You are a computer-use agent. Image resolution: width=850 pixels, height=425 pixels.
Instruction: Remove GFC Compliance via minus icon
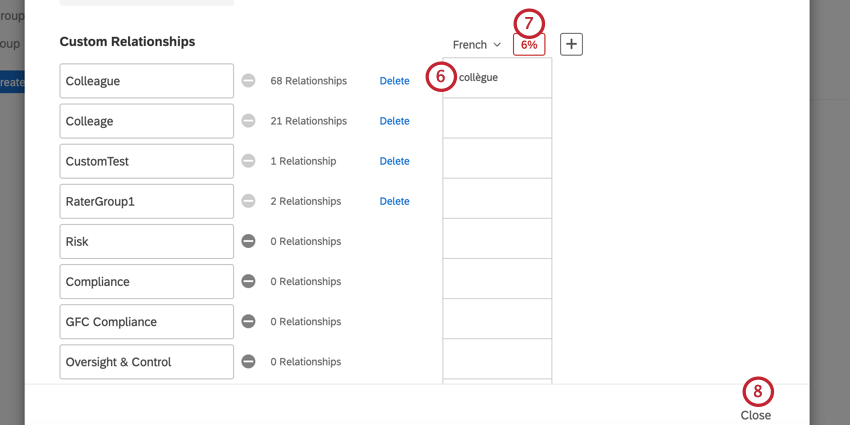click(248, 322)
